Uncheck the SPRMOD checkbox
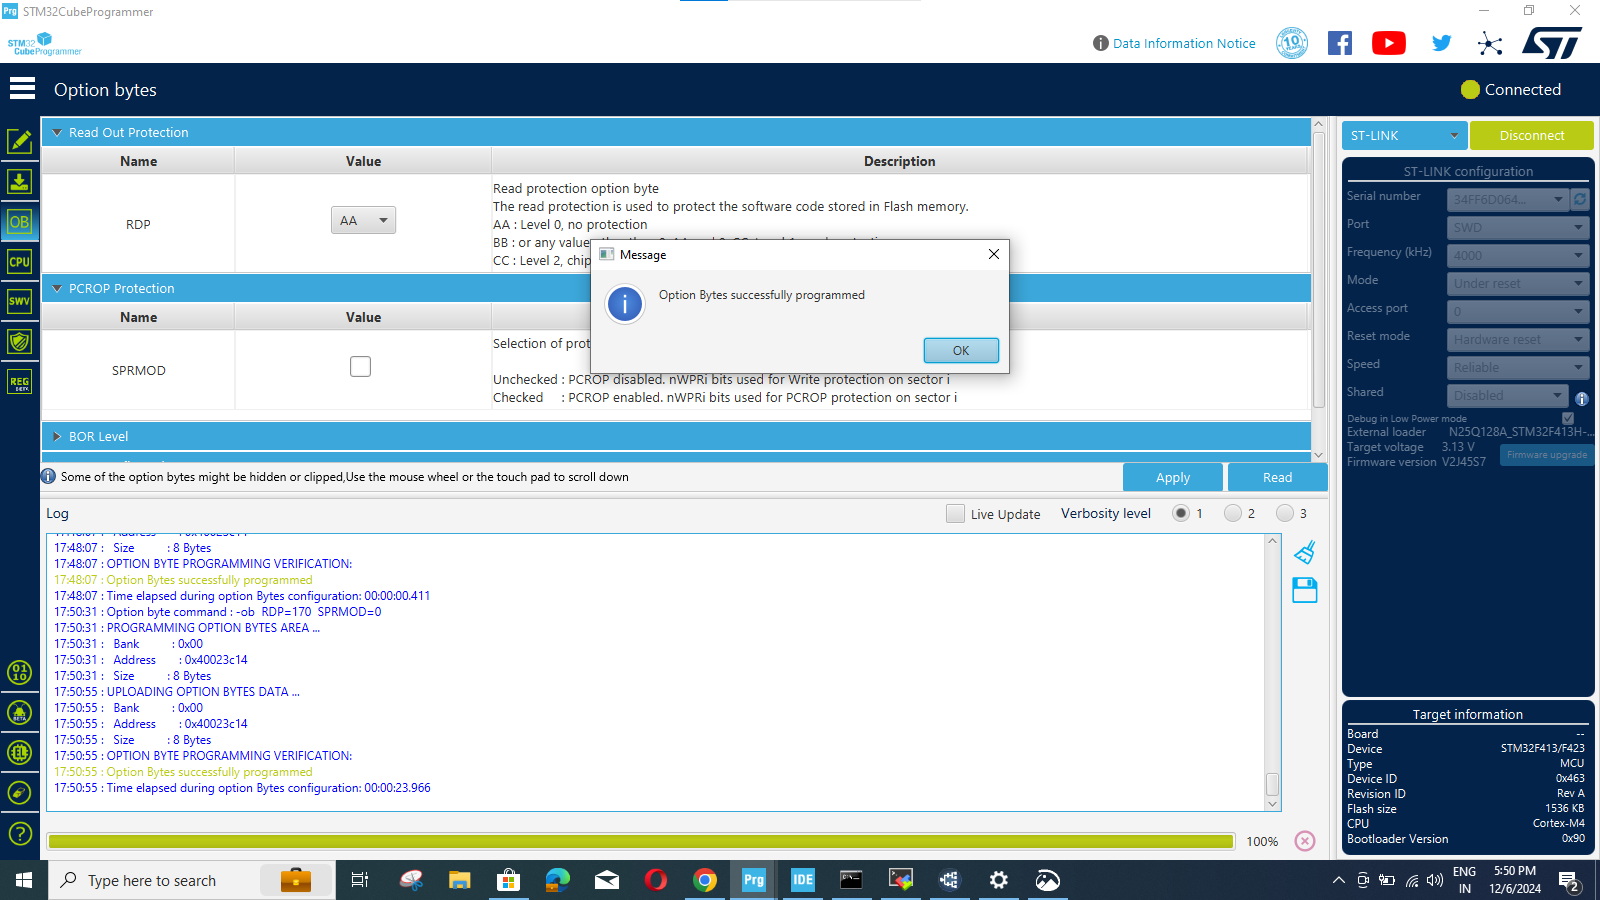The image size is (1600, 900). pyautogui.click(x=360, y=366)
